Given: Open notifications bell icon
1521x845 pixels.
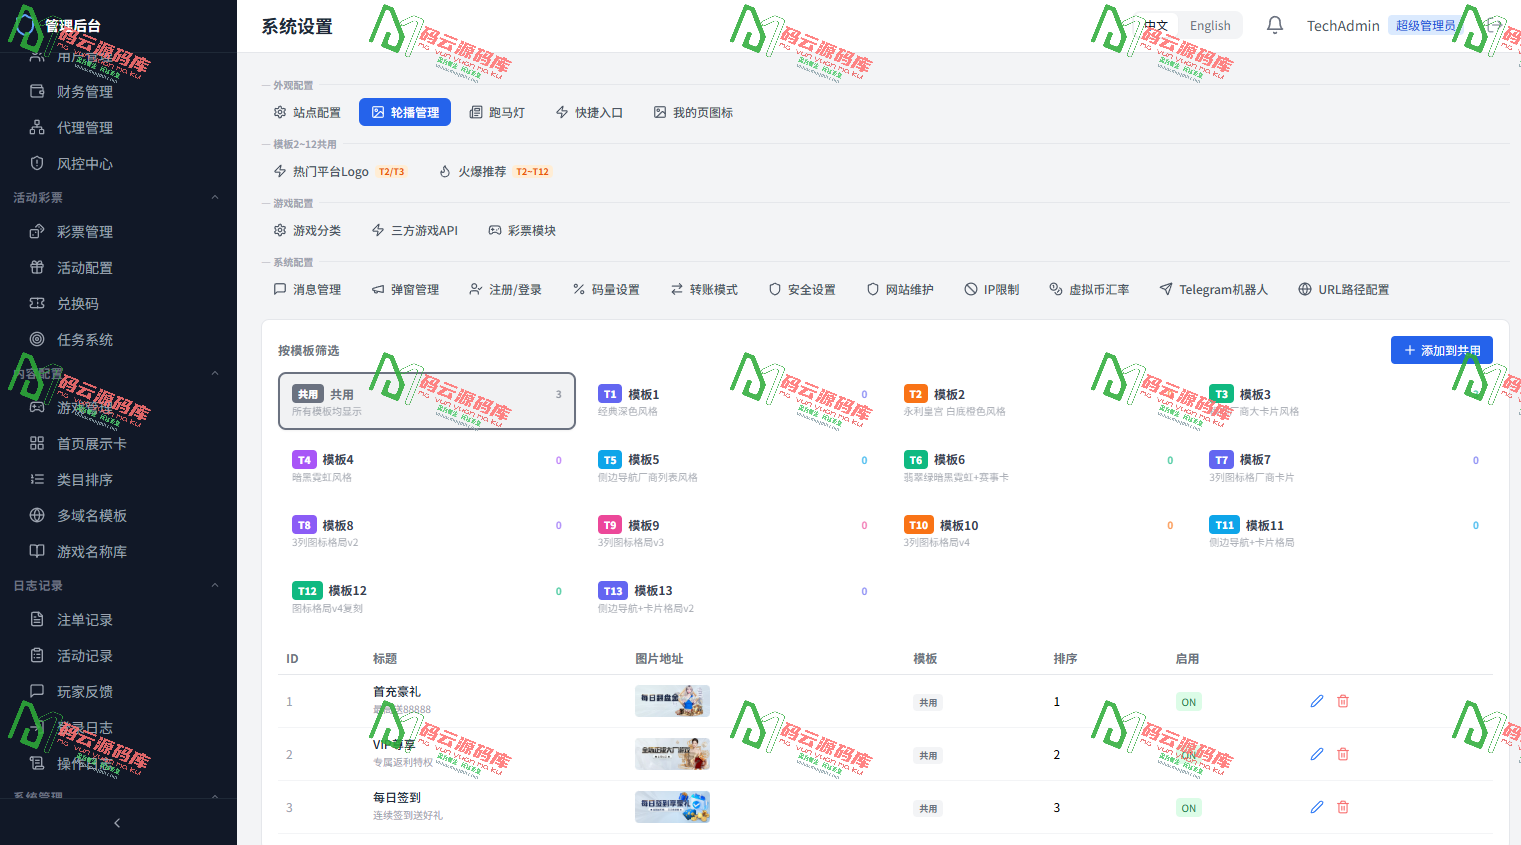Looking at the screenshot, I should (x=1275, y=25).
